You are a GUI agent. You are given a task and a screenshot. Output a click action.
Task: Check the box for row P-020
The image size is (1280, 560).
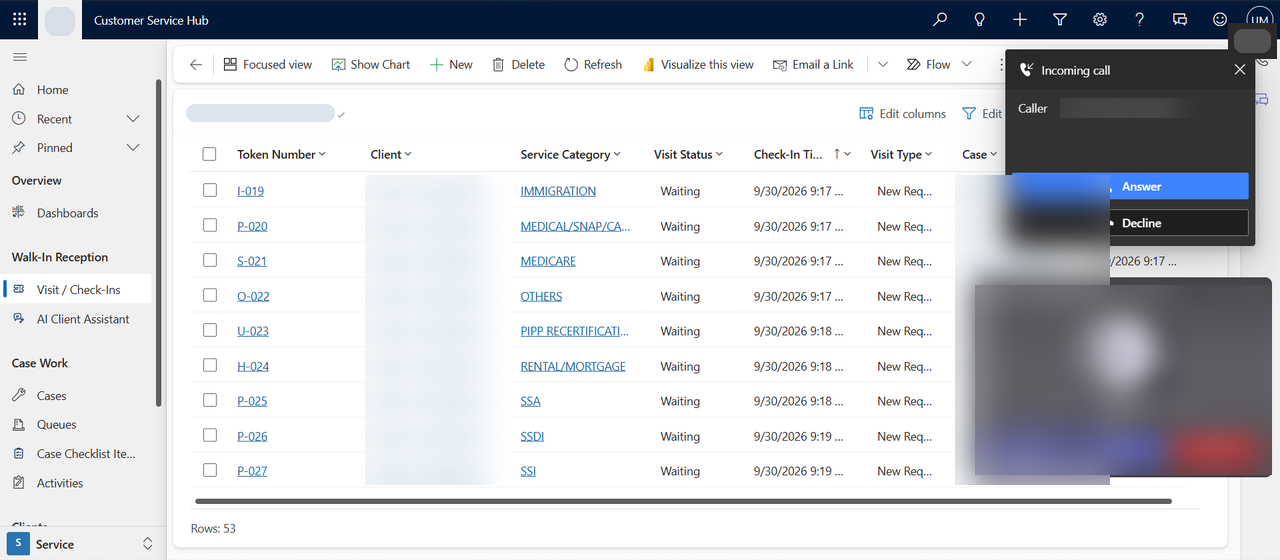(x=209, y=225)
